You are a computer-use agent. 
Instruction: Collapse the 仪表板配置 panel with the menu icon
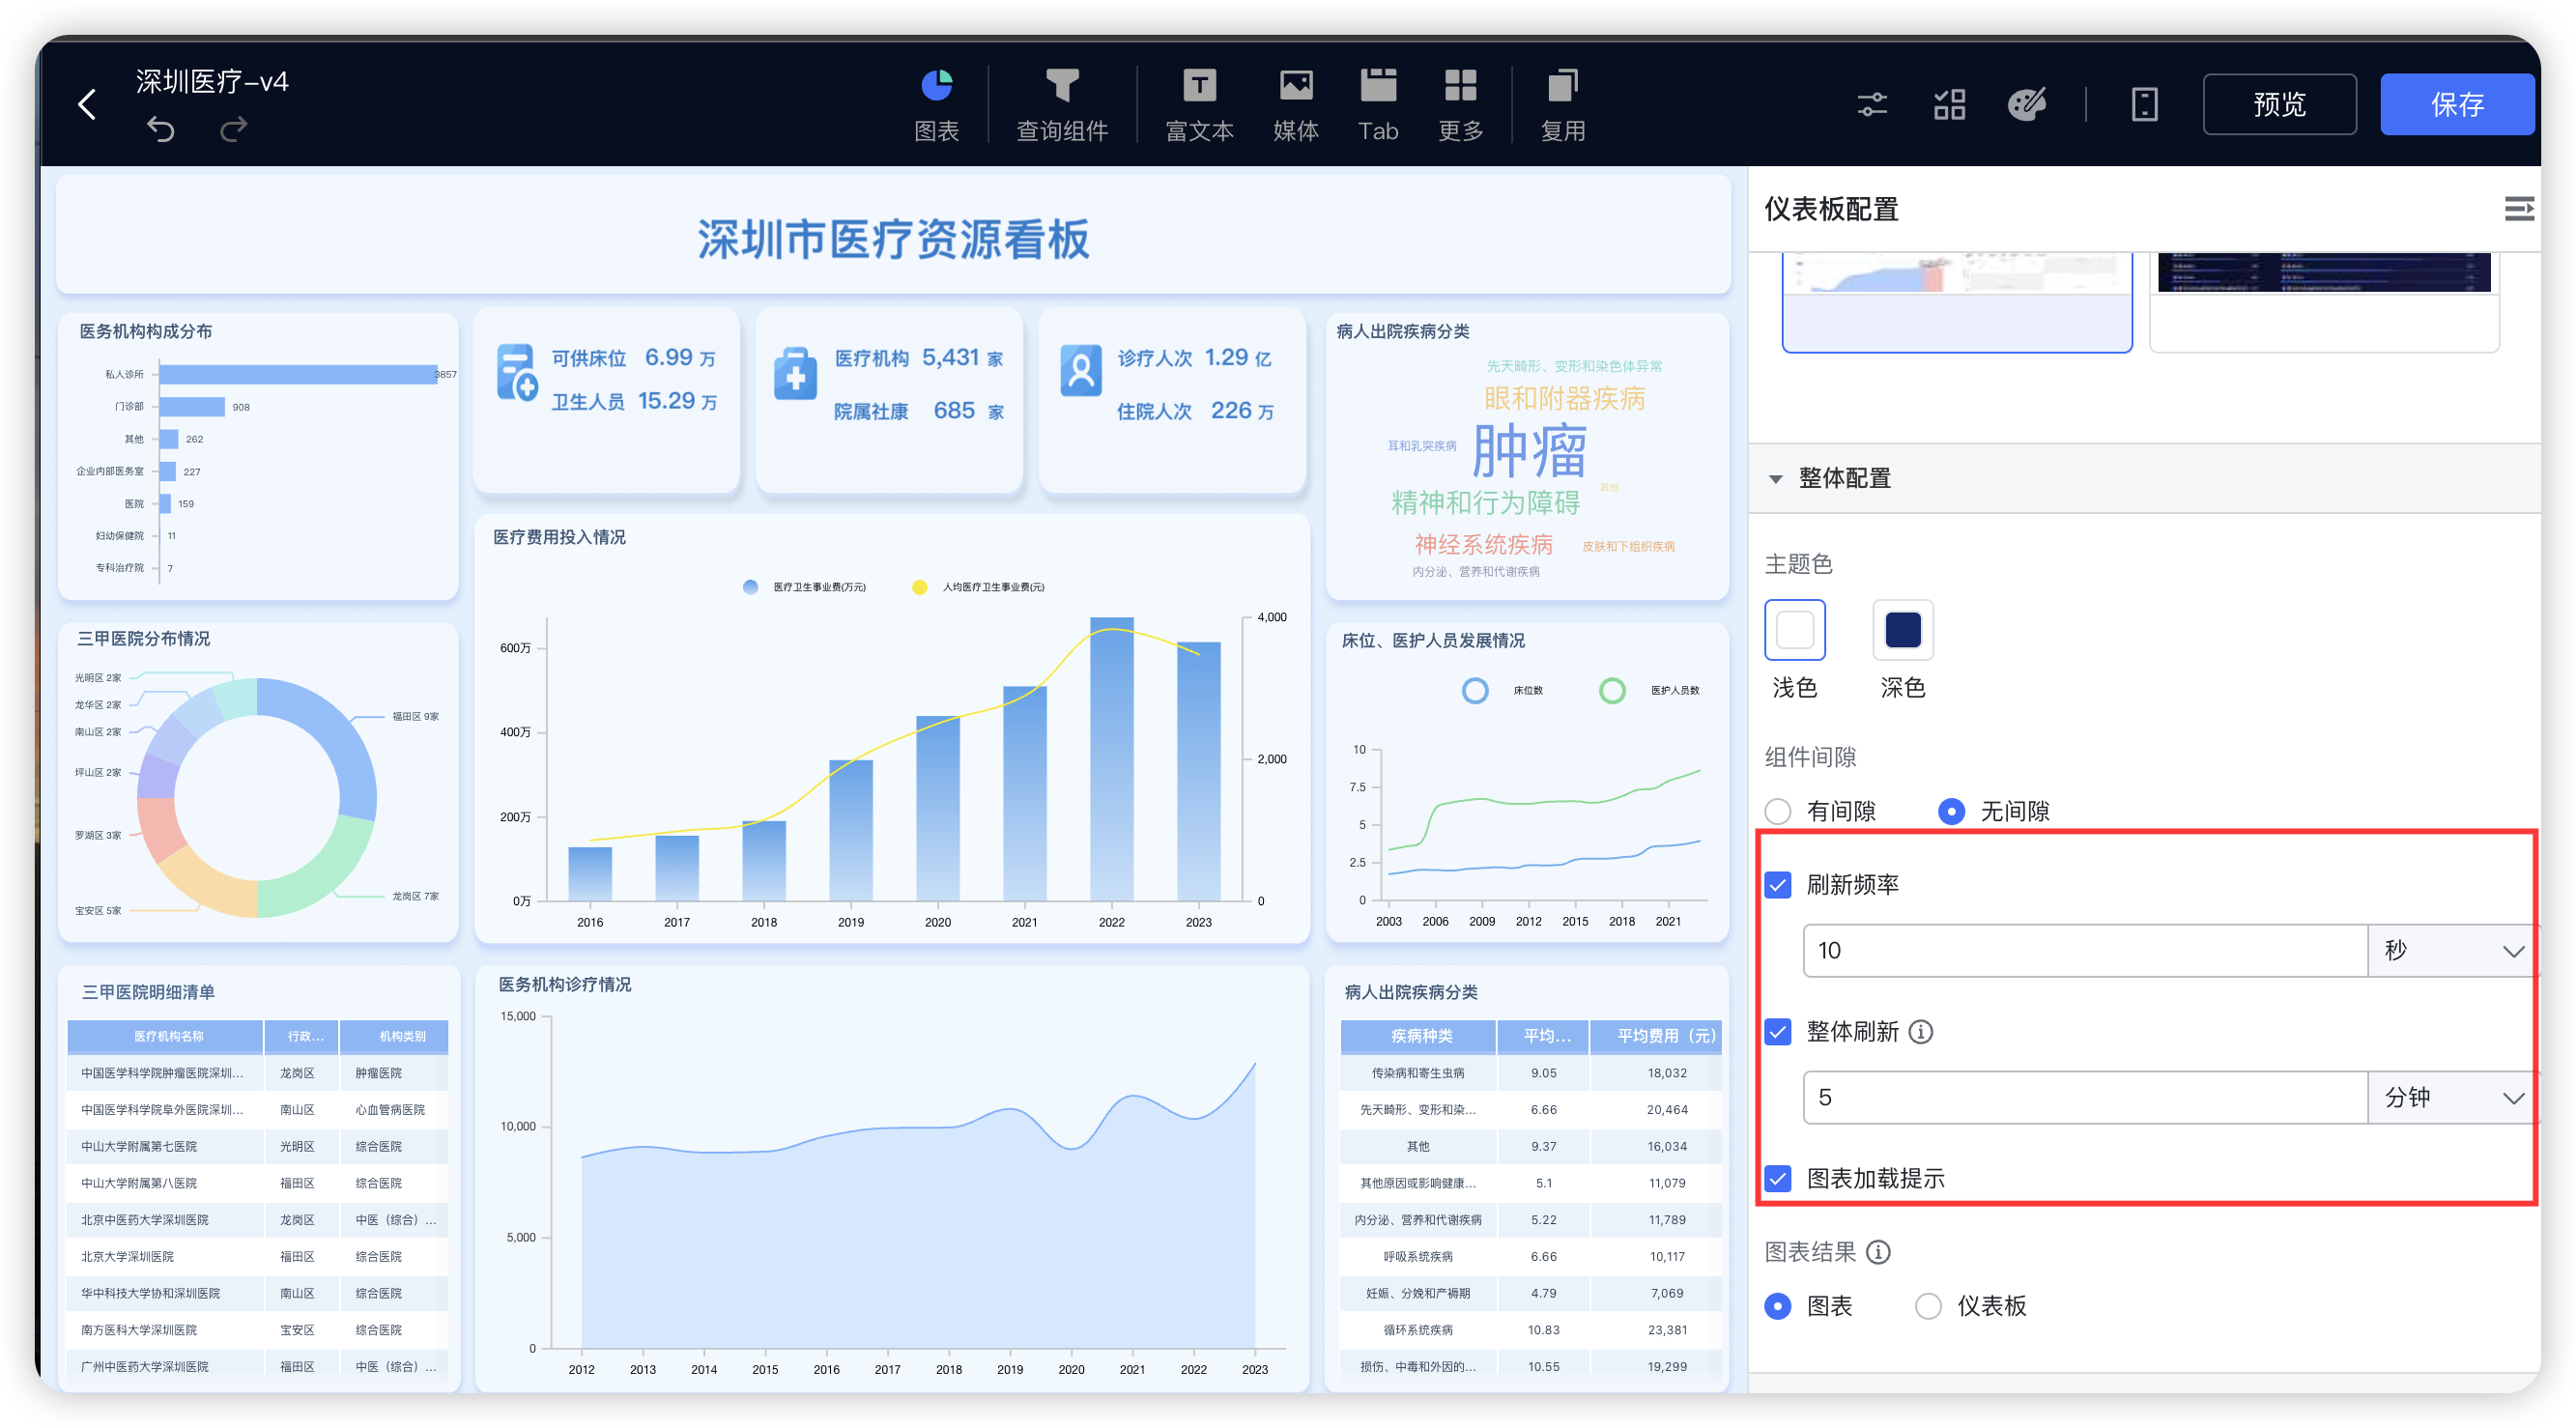coord(2518,209)
